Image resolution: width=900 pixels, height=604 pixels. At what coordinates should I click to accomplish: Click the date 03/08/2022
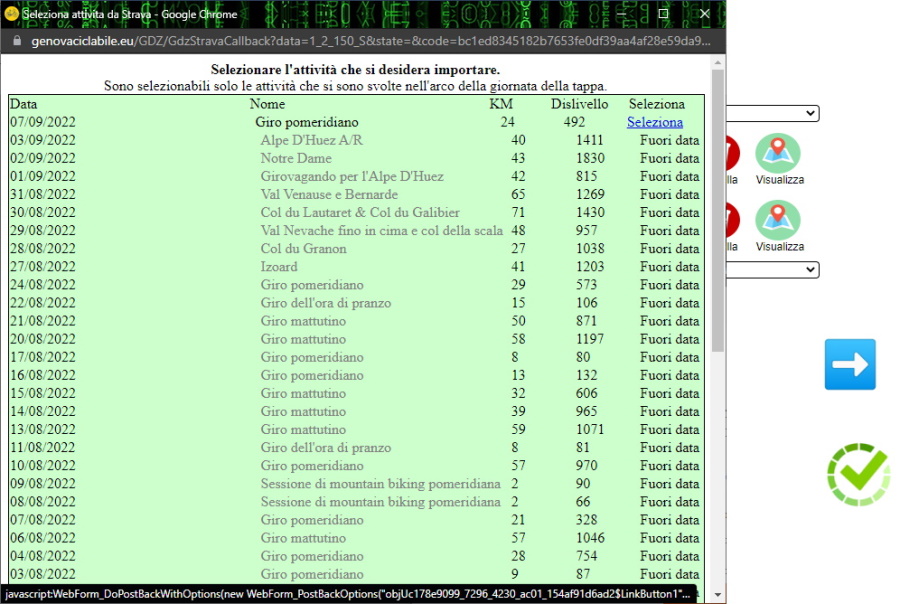click(43, 574)
